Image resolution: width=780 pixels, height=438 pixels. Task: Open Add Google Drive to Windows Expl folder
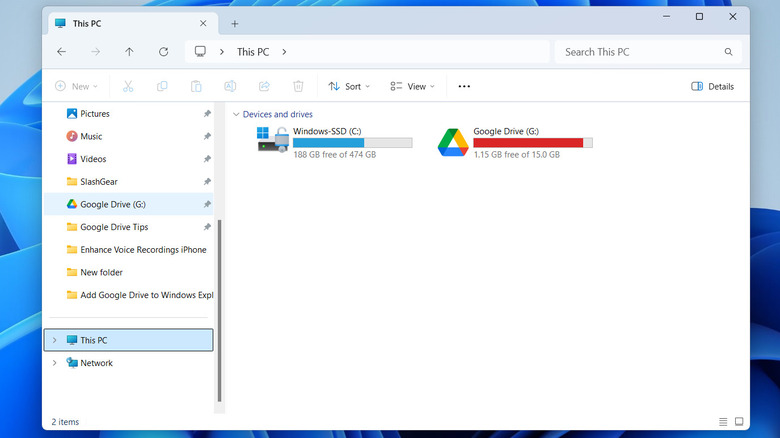tap(147, 295)
